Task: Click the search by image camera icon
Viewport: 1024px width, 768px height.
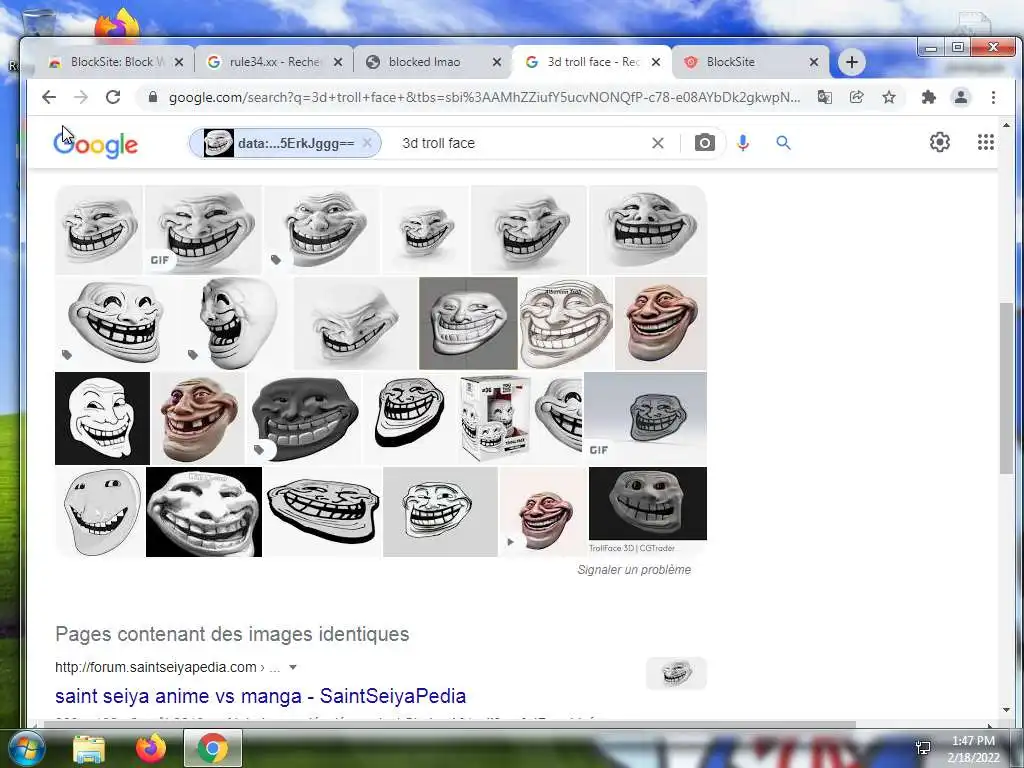Action: (705, 142)
